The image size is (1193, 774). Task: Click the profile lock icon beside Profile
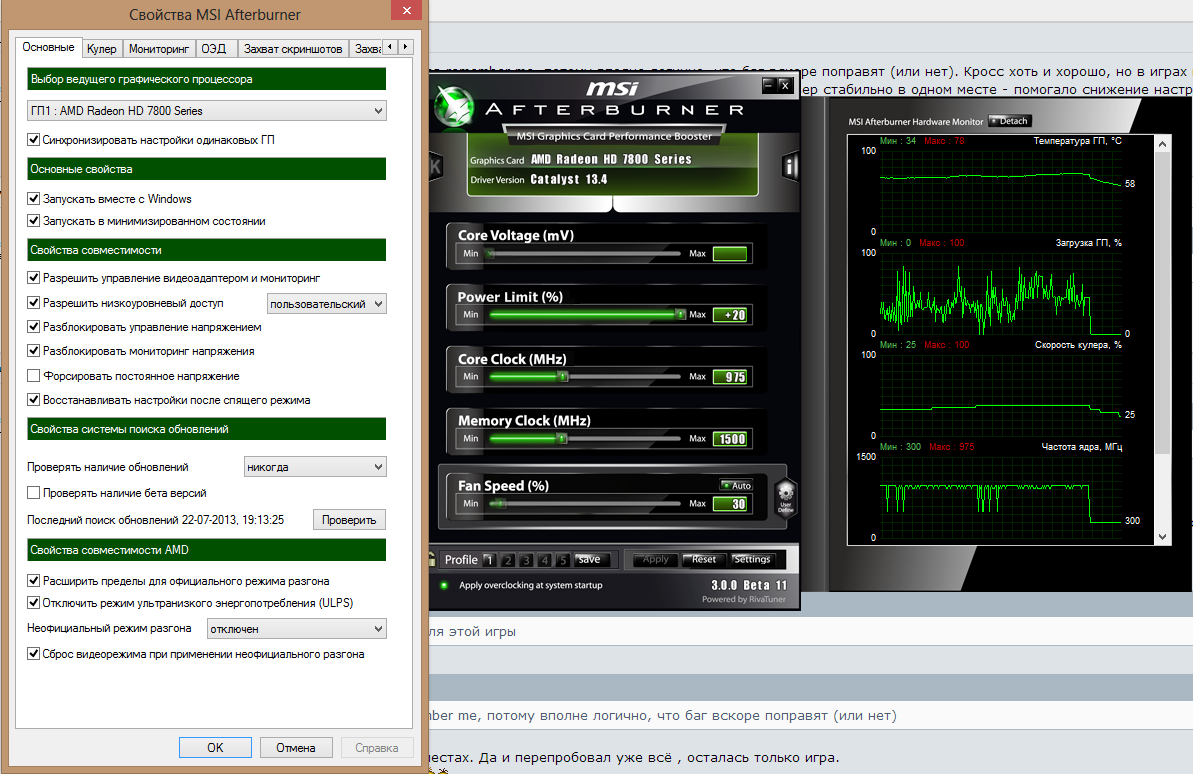(432, 559)
